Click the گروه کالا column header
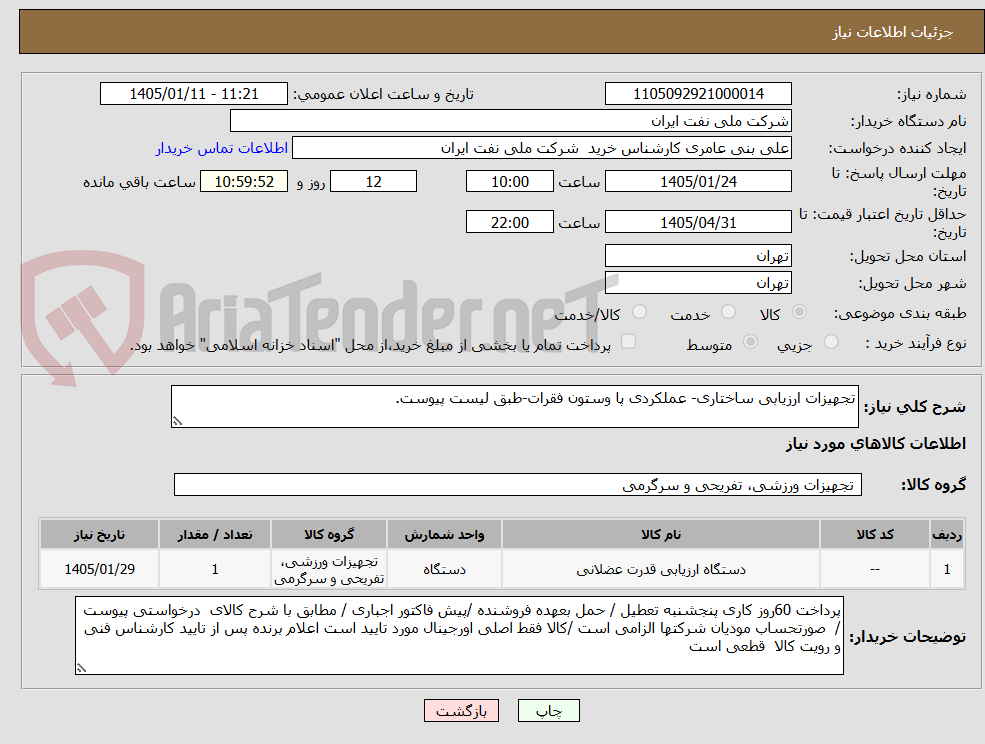 (x=329, y=535)
